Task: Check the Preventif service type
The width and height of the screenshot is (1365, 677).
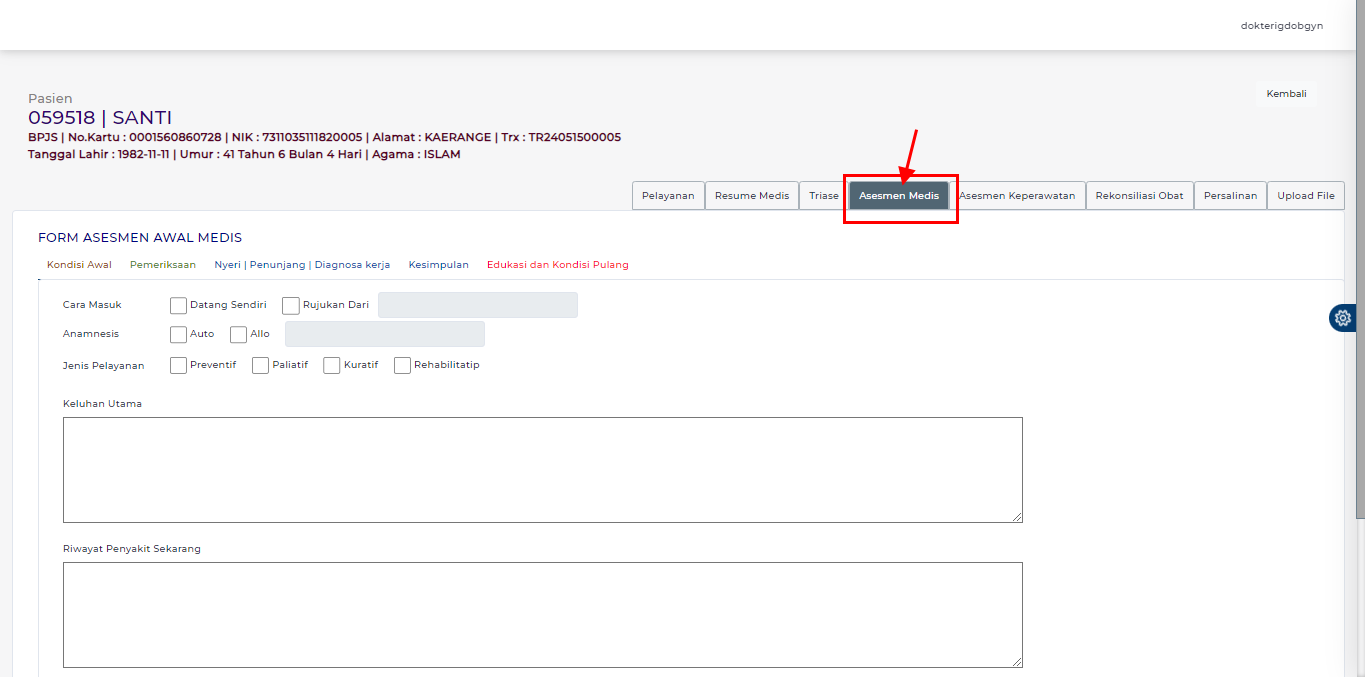Action: click(178, 365)
